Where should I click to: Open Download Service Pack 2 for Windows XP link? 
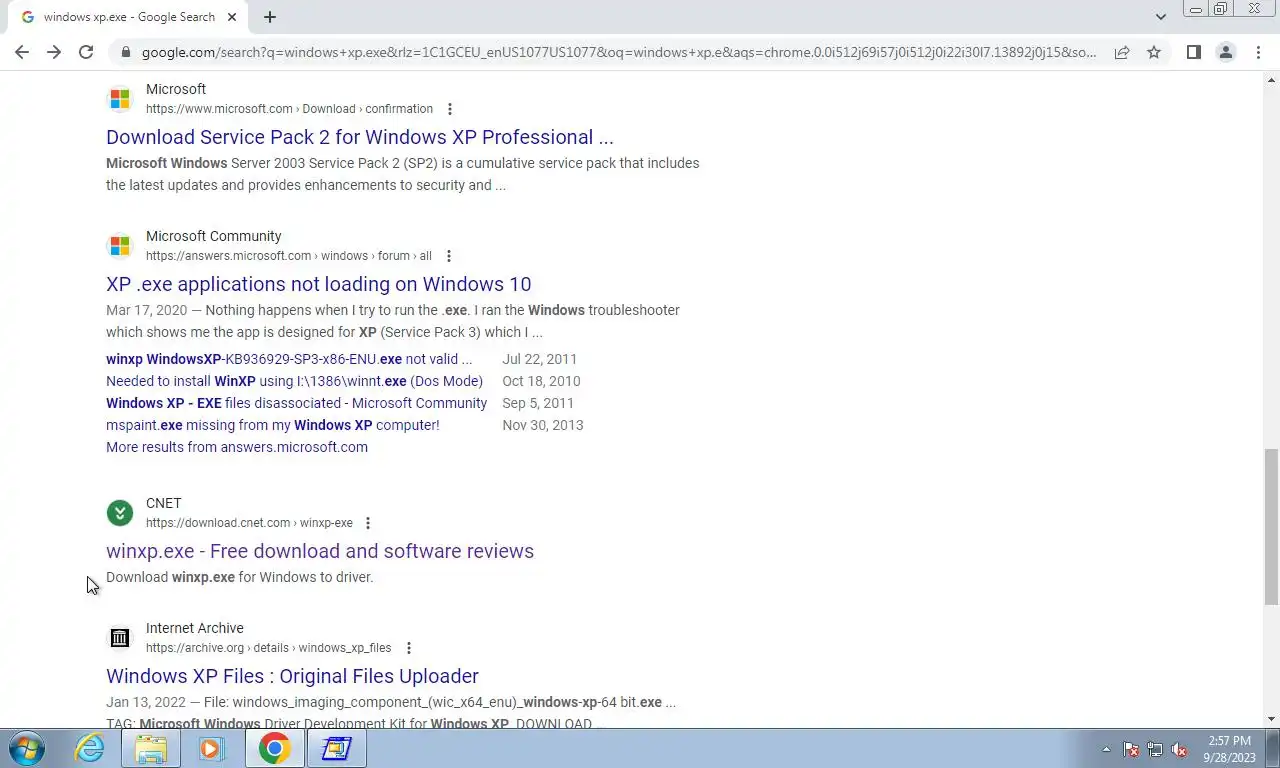(360, 137)
